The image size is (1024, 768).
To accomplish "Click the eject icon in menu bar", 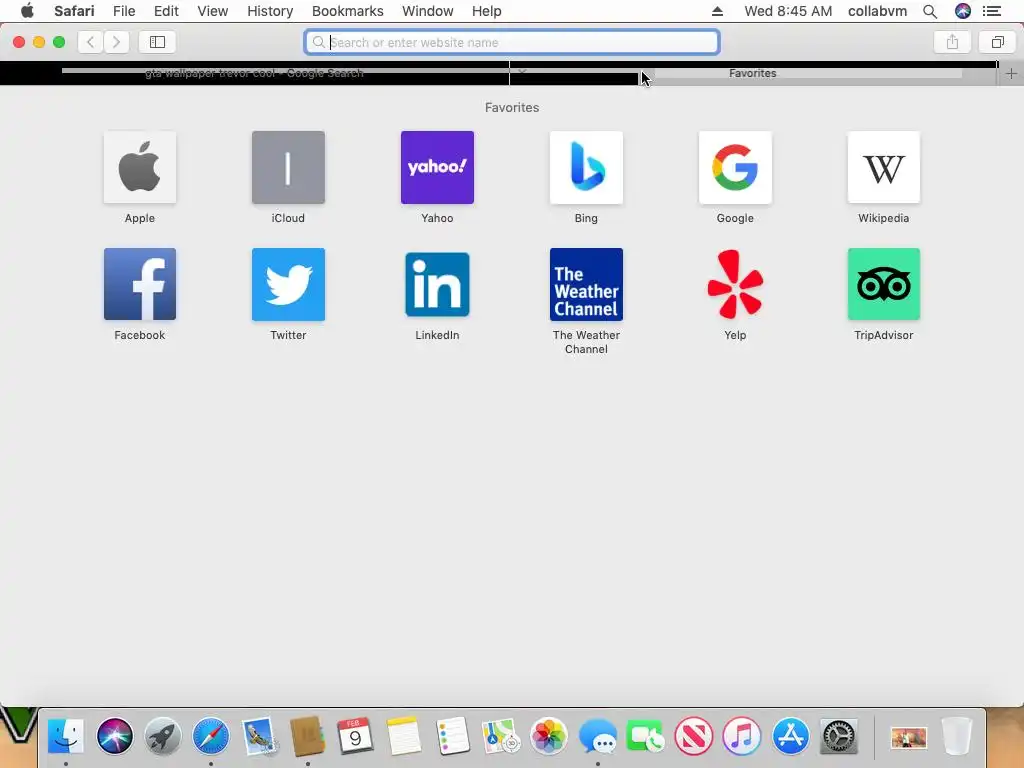I will pyautogui.click(x=717, y=11).
